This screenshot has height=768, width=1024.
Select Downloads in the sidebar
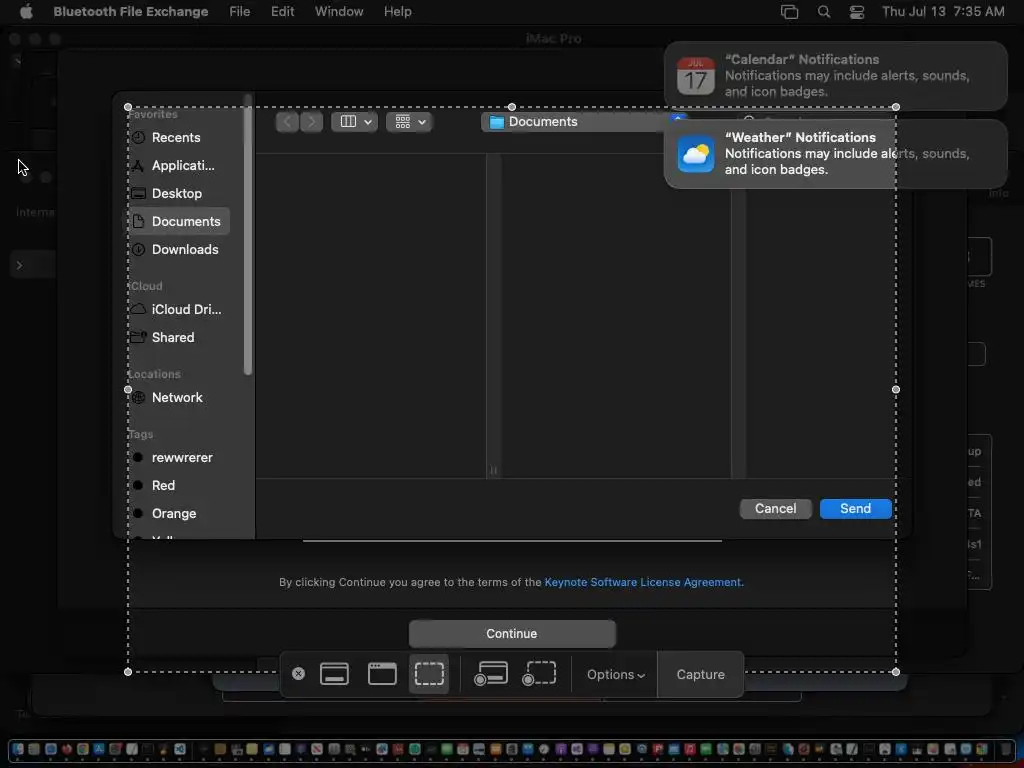pyautogui.click(x=178, y=249)
